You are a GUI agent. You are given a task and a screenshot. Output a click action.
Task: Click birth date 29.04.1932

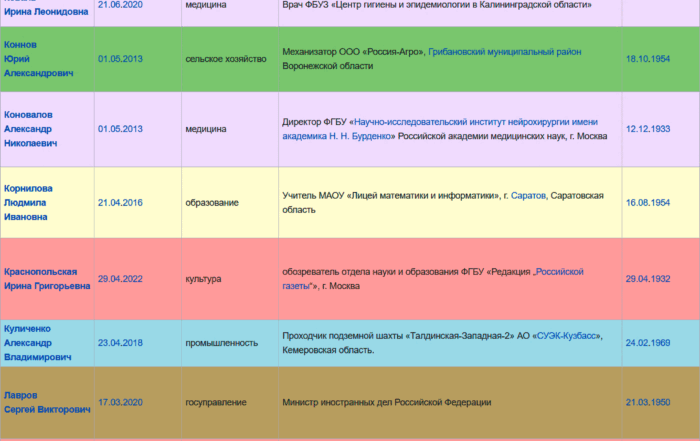tap(648, 279)
